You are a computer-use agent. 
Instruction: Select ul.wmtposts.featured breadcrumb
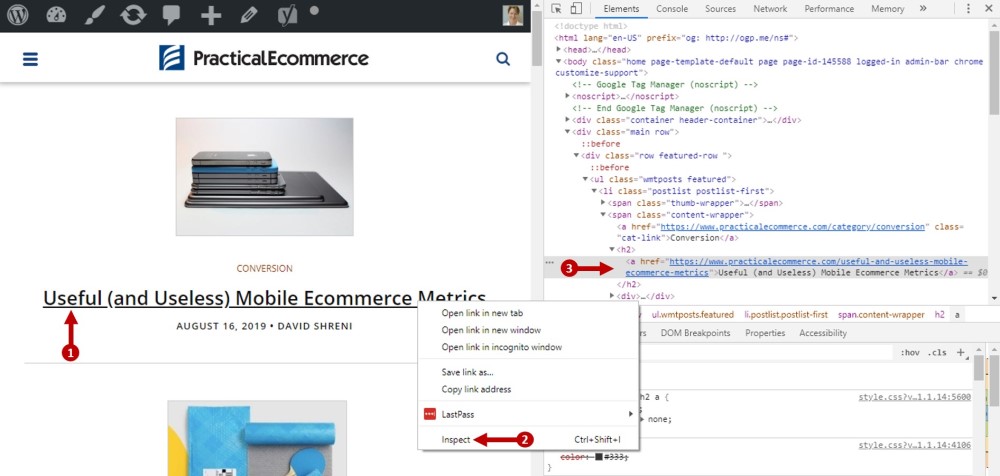(x=693, y=315)
